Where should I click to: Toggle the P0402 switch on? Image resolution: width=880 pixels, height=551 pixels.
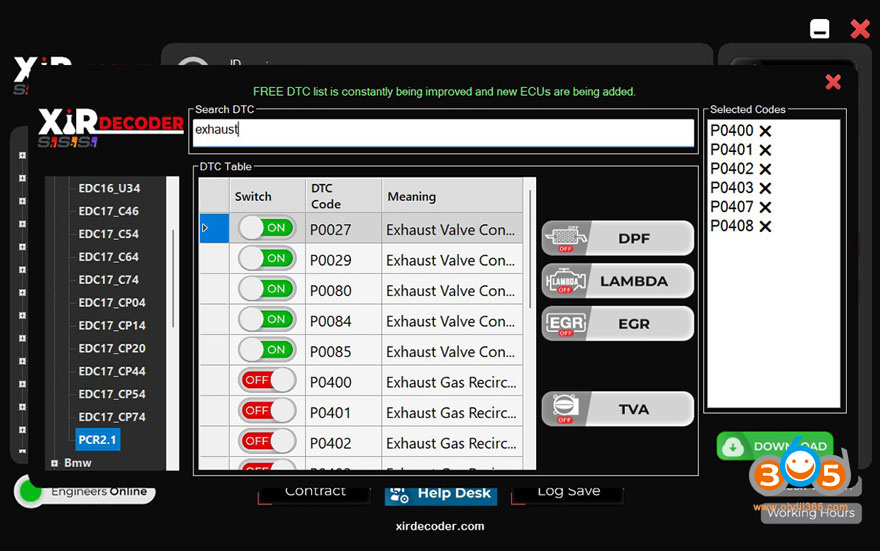point(267,441)
